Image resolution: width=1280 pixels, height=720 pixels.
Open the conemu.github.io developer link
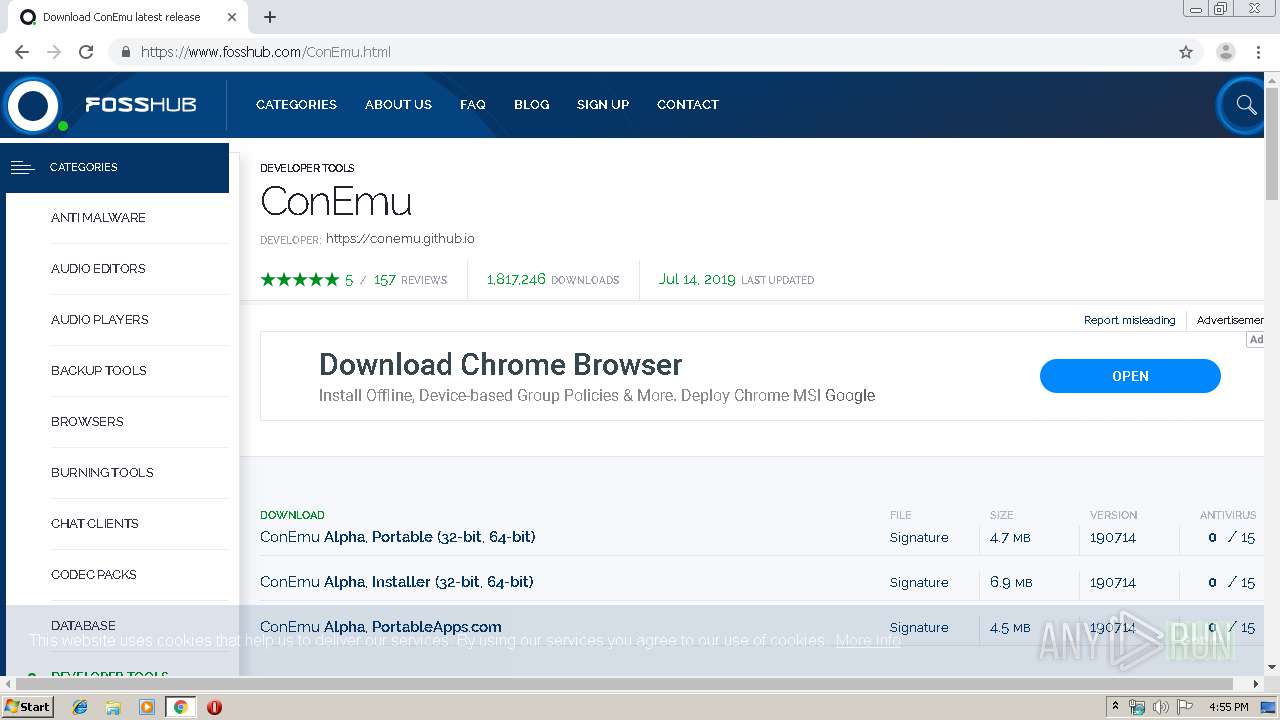400,239
